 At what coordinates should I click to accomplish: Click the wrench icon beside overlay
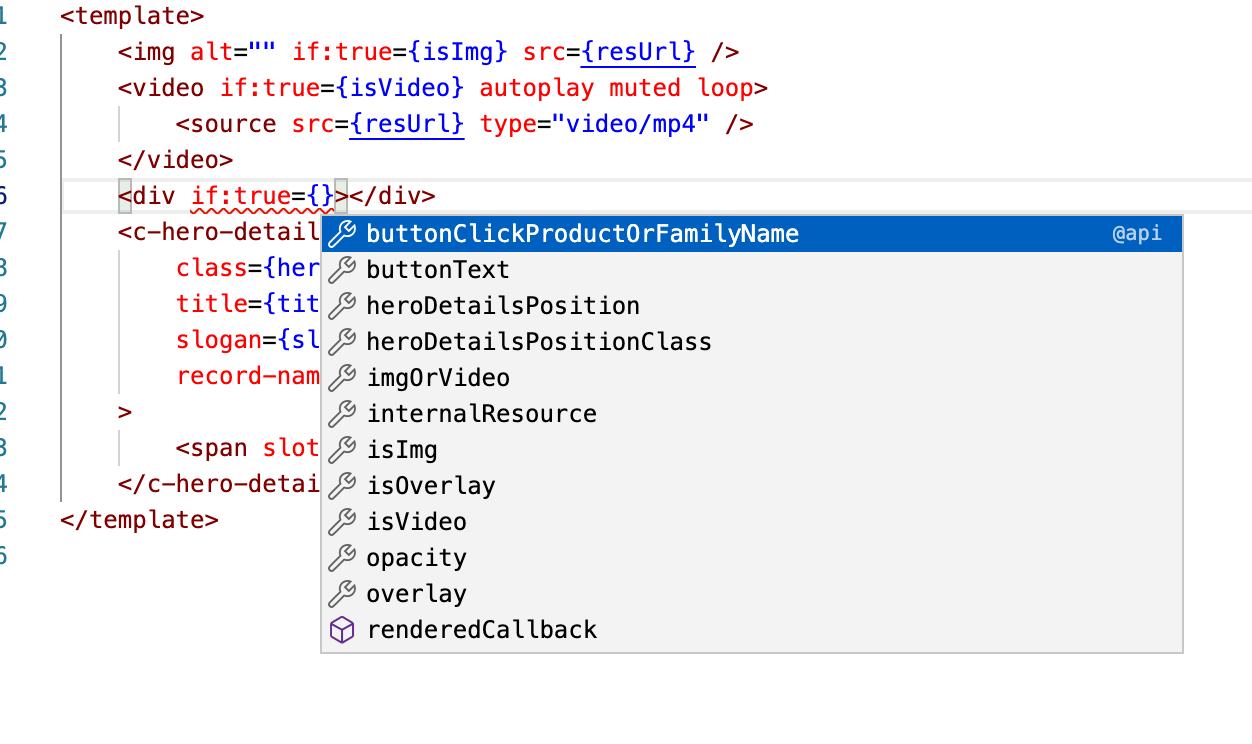[341, 593]
